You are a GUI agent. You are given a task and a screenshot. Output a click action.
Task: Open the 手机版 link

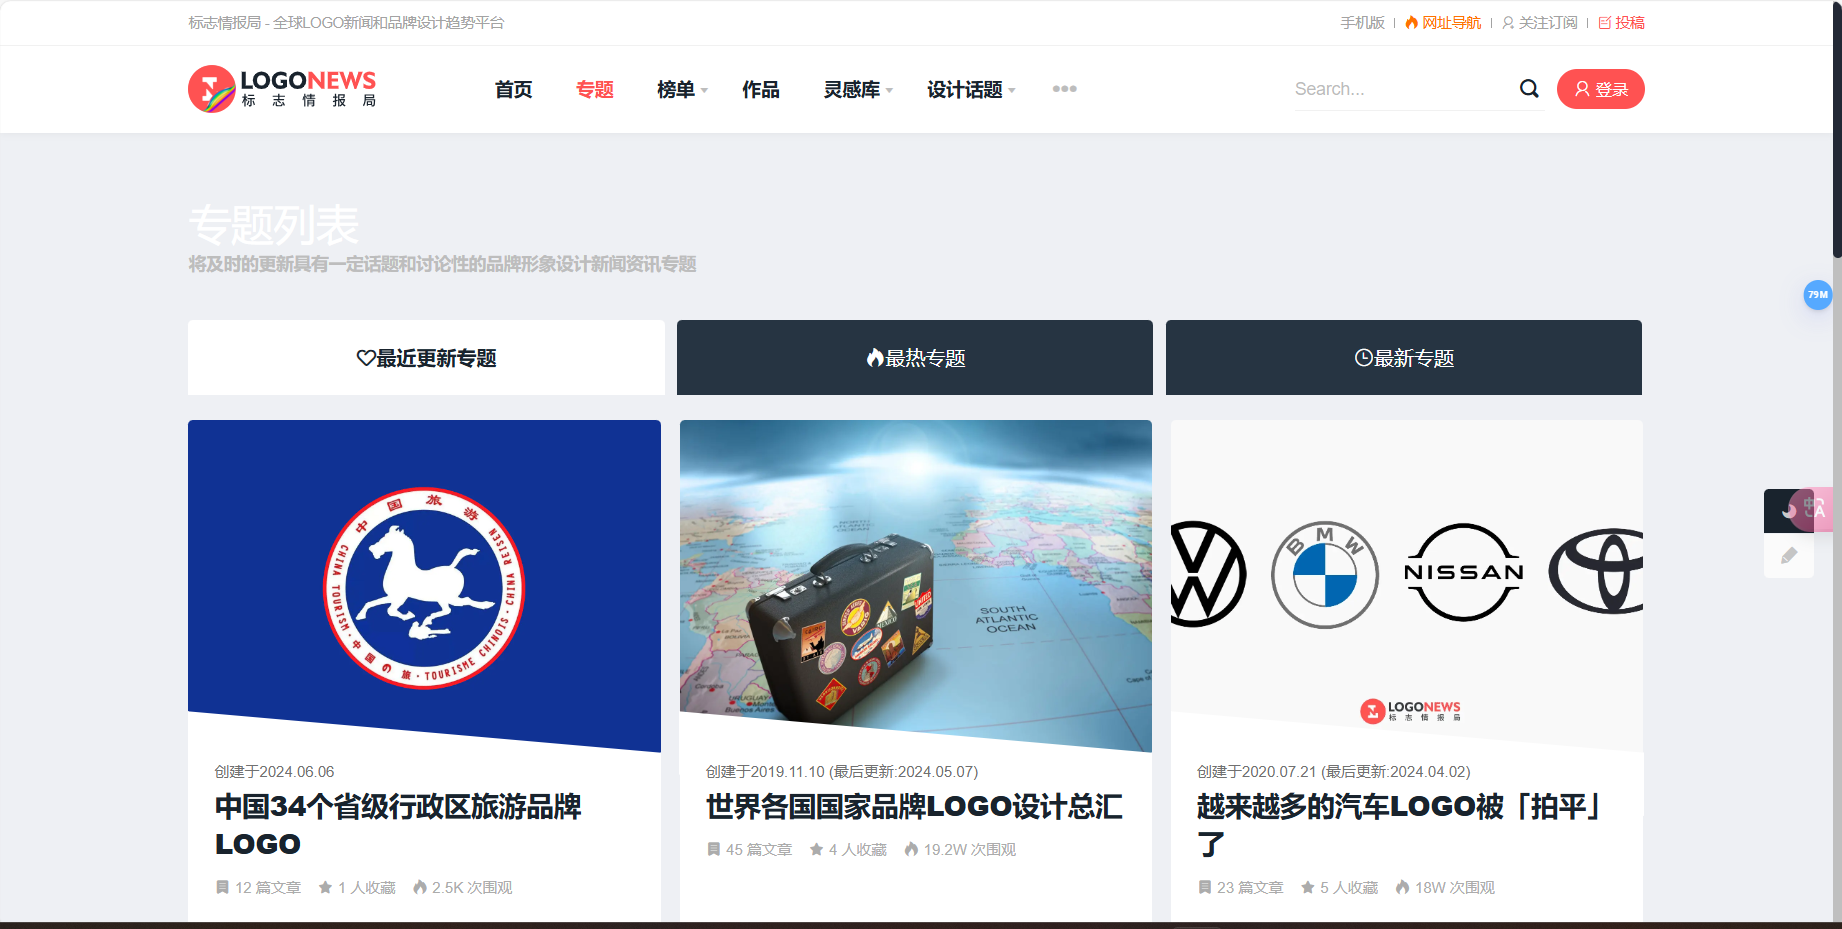[x=1362, y=22]
